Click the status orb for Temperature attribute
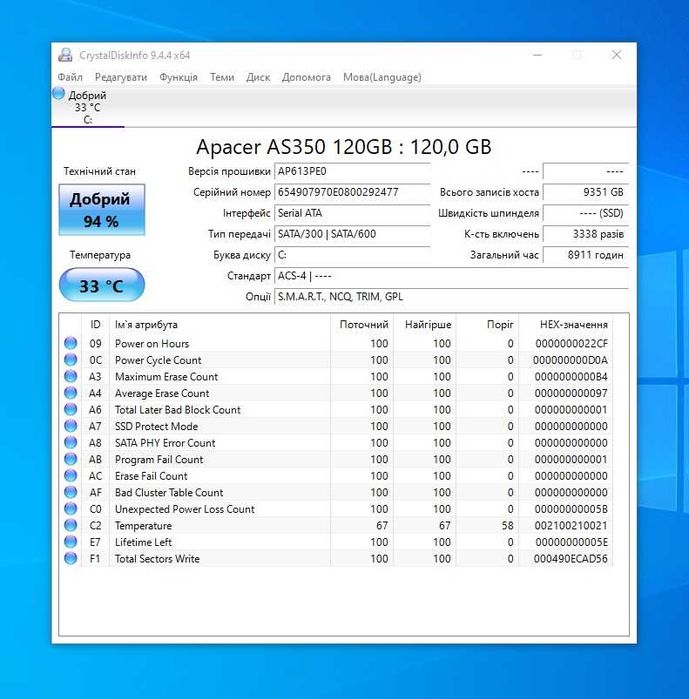This screenshot has height=699, width=689. [70, 525]
